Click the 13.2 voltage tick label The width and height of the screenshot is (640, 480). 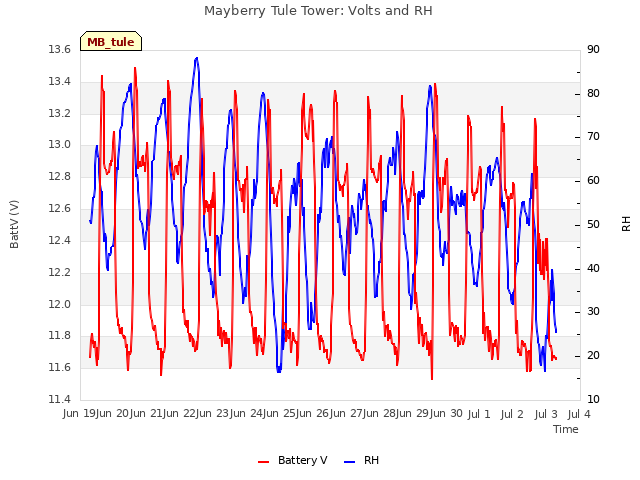(x=59, y=113)
